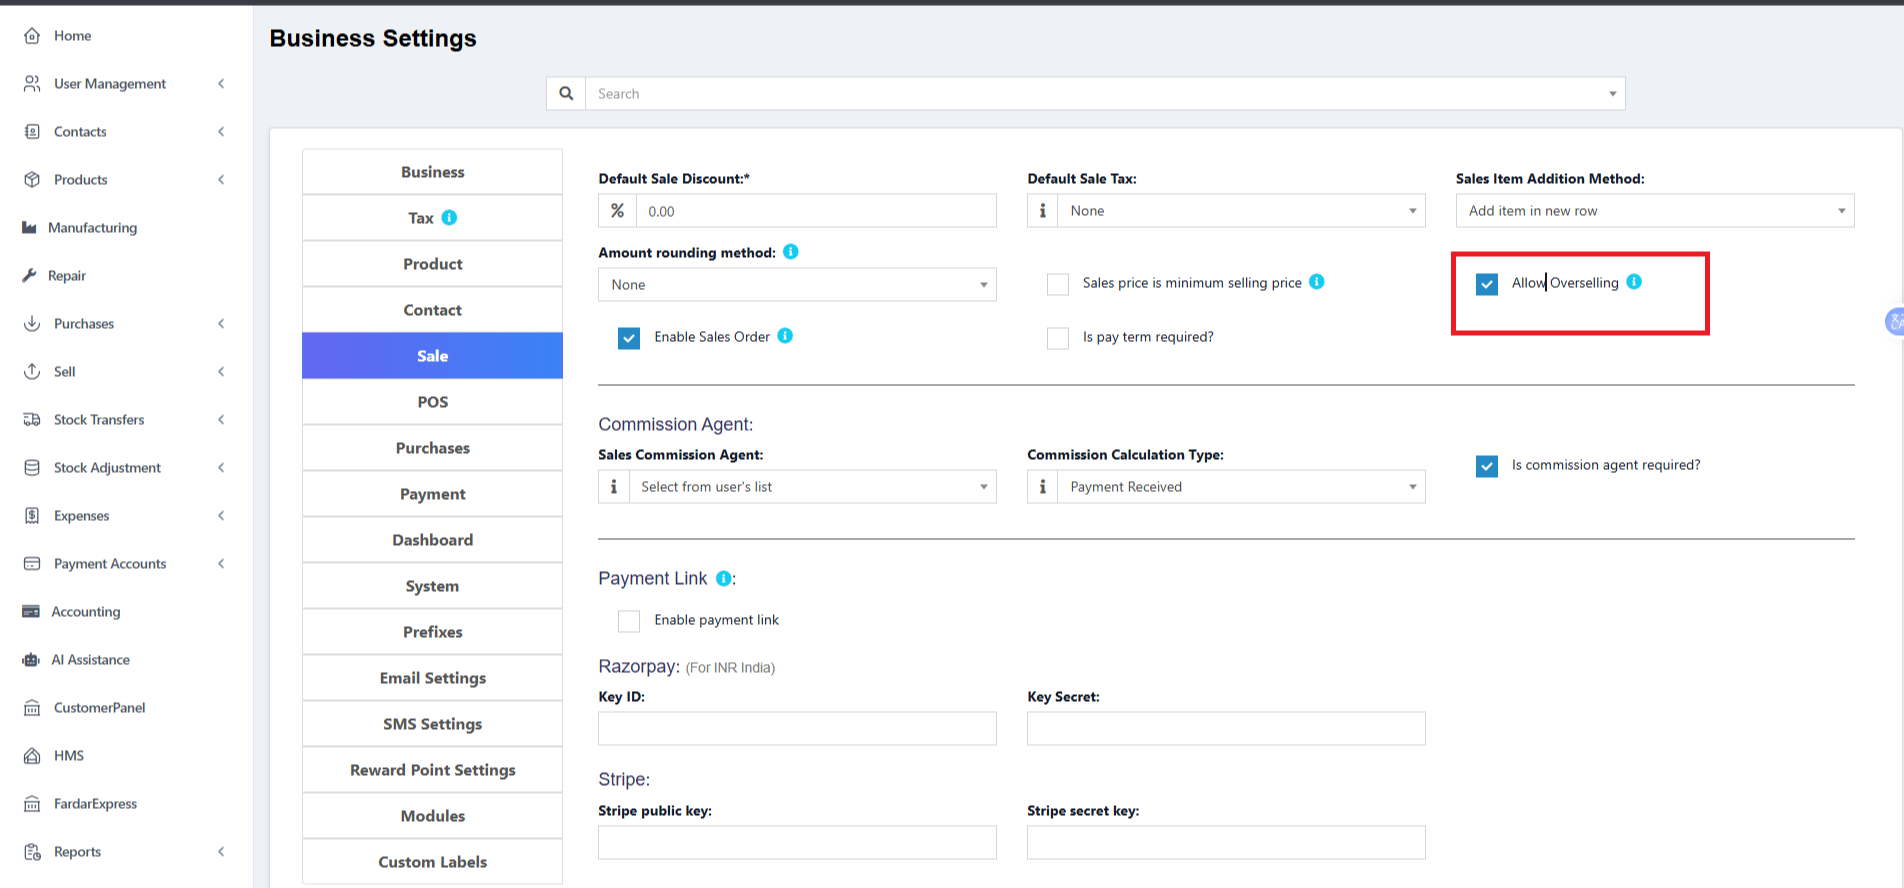
Task: Expand the User Management sidebar menu
Action: pos(110,84)
